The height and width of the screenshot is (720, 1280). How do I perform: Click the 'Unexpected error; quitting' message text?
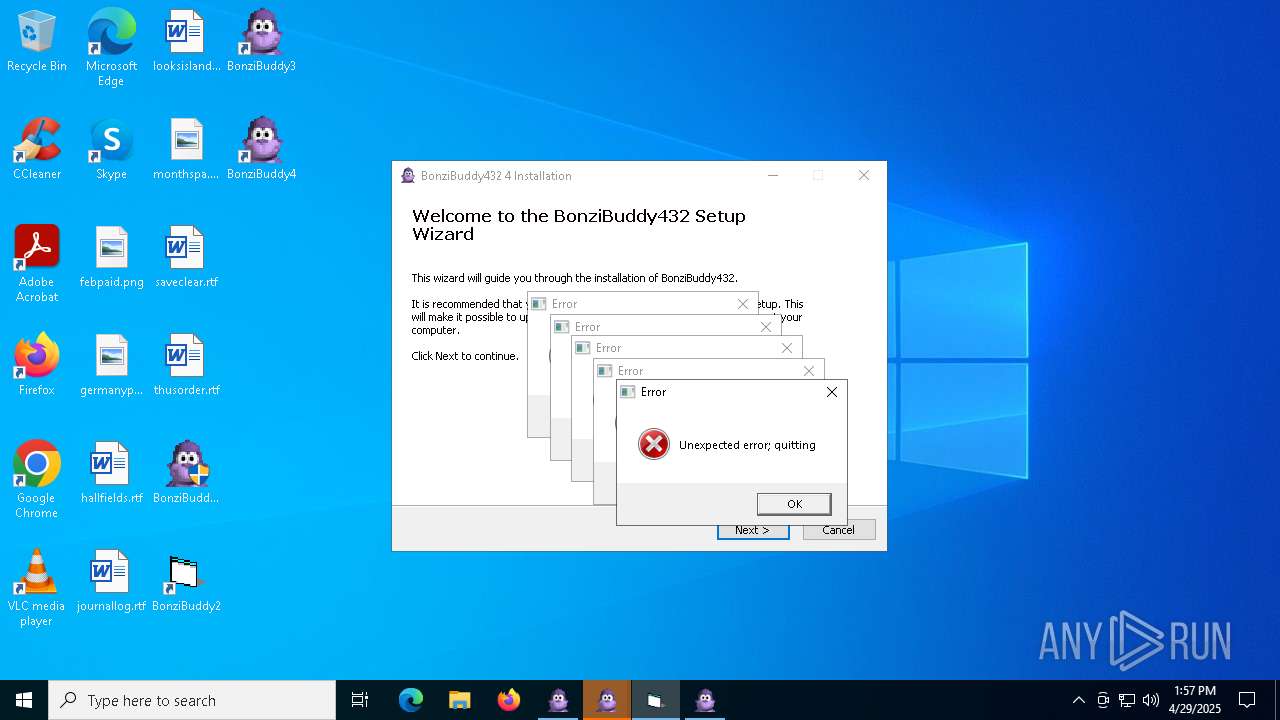pyautogui.click(x=747, y=445)
